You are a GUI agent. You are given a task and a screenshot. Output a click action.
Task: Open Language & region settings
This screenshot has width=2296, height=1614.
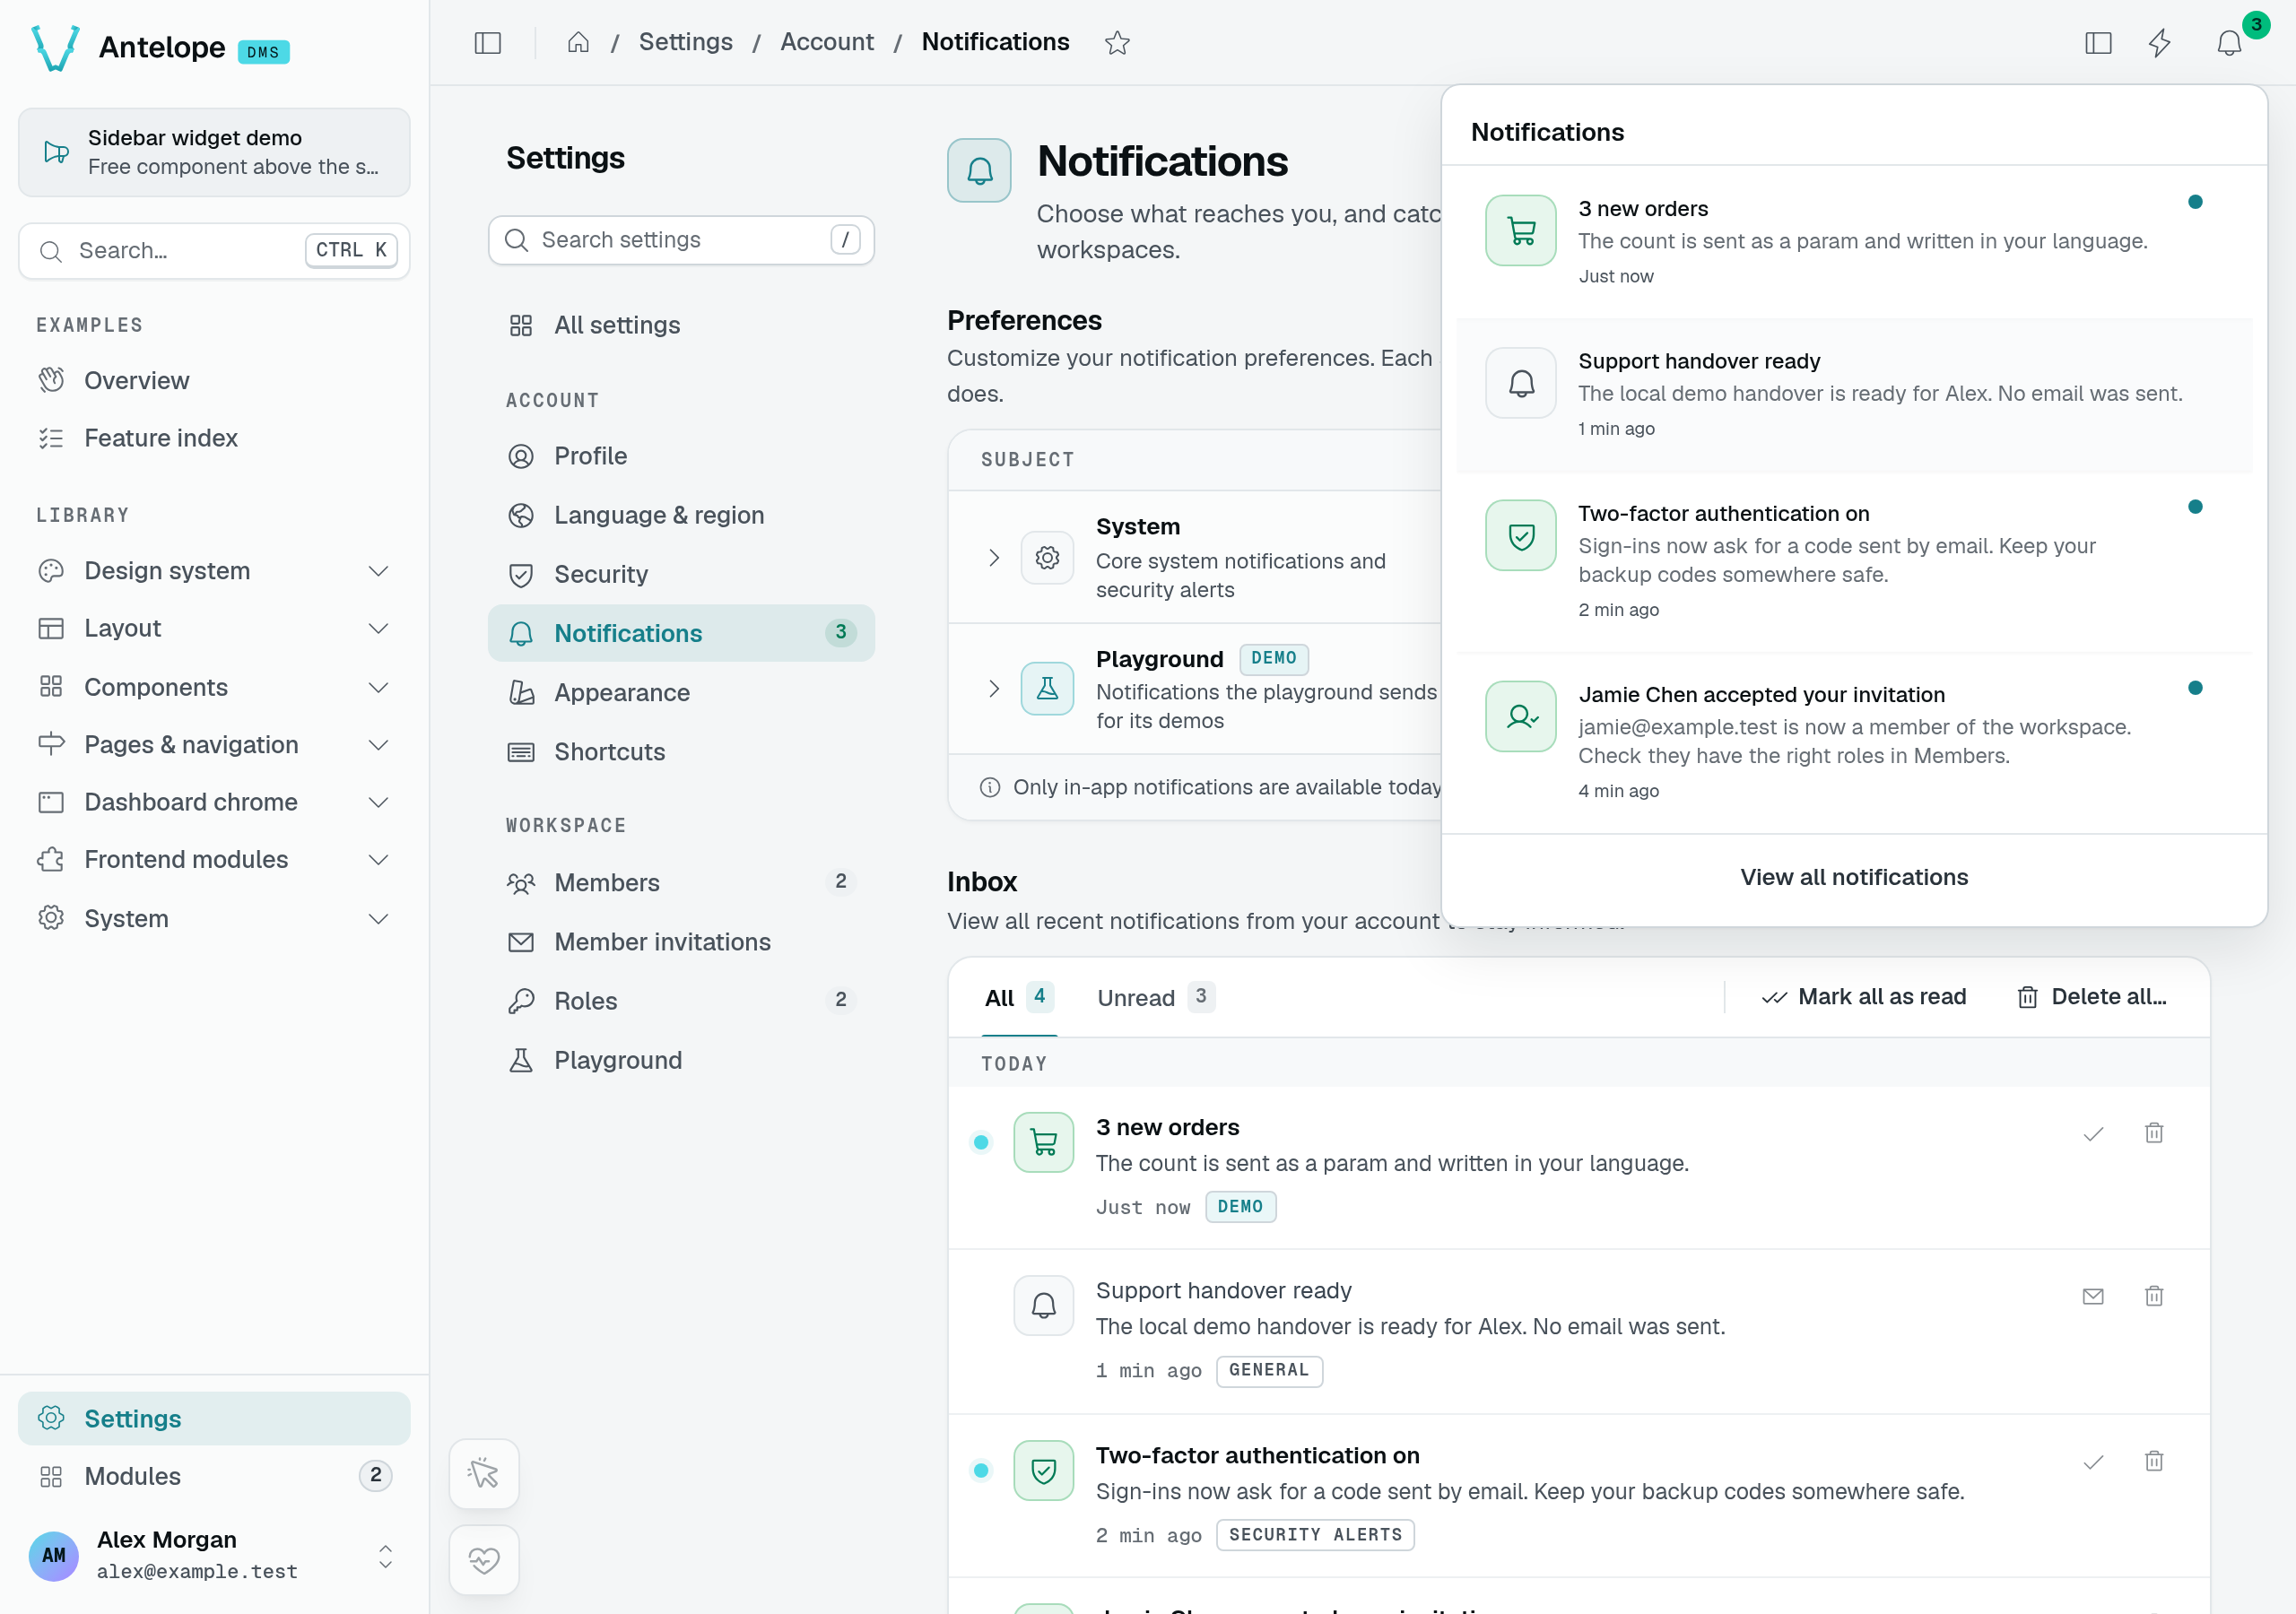[x=681, y=515]
